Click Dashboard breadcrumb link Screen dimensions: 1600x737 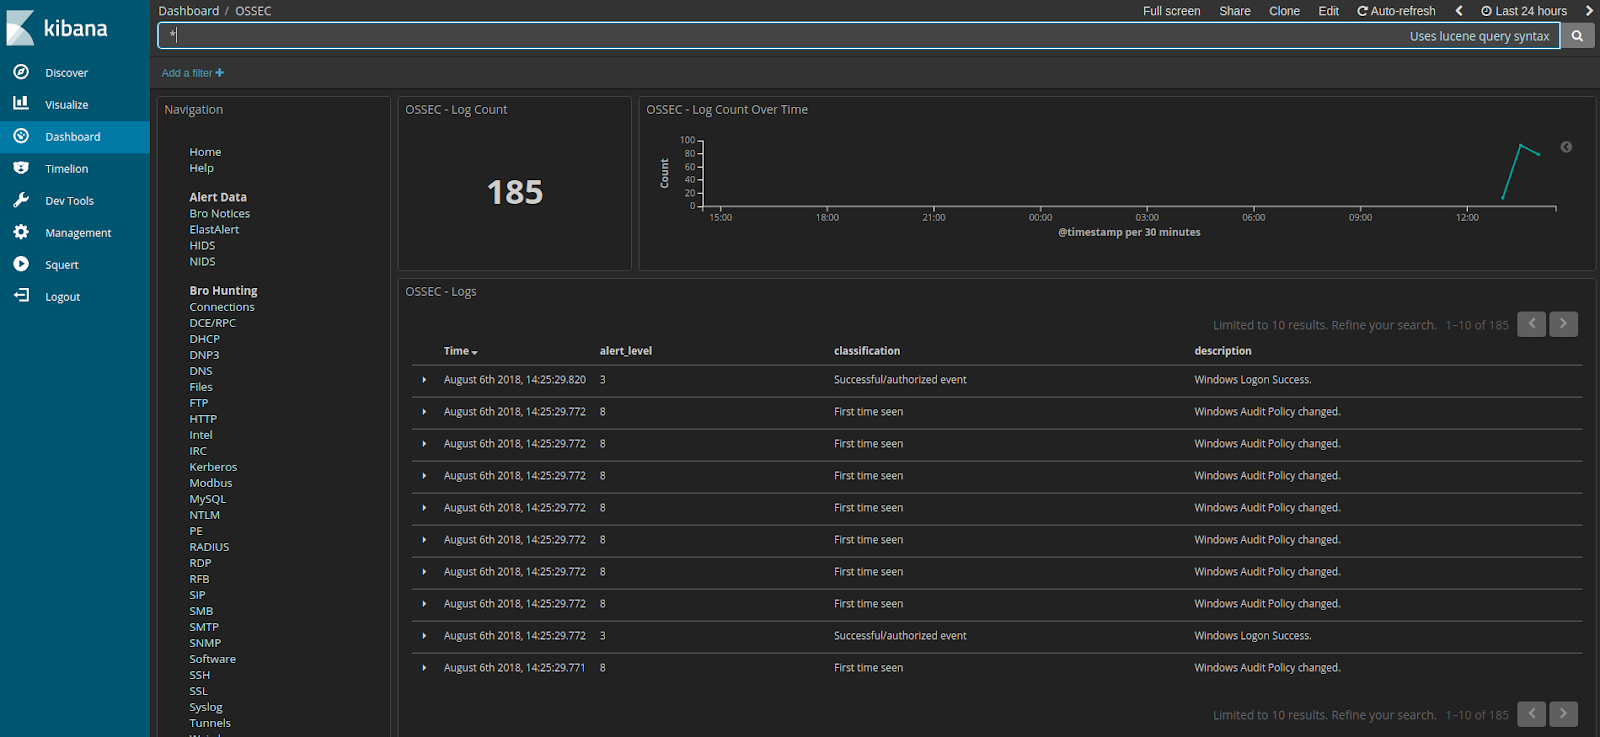tap(188, 11)
